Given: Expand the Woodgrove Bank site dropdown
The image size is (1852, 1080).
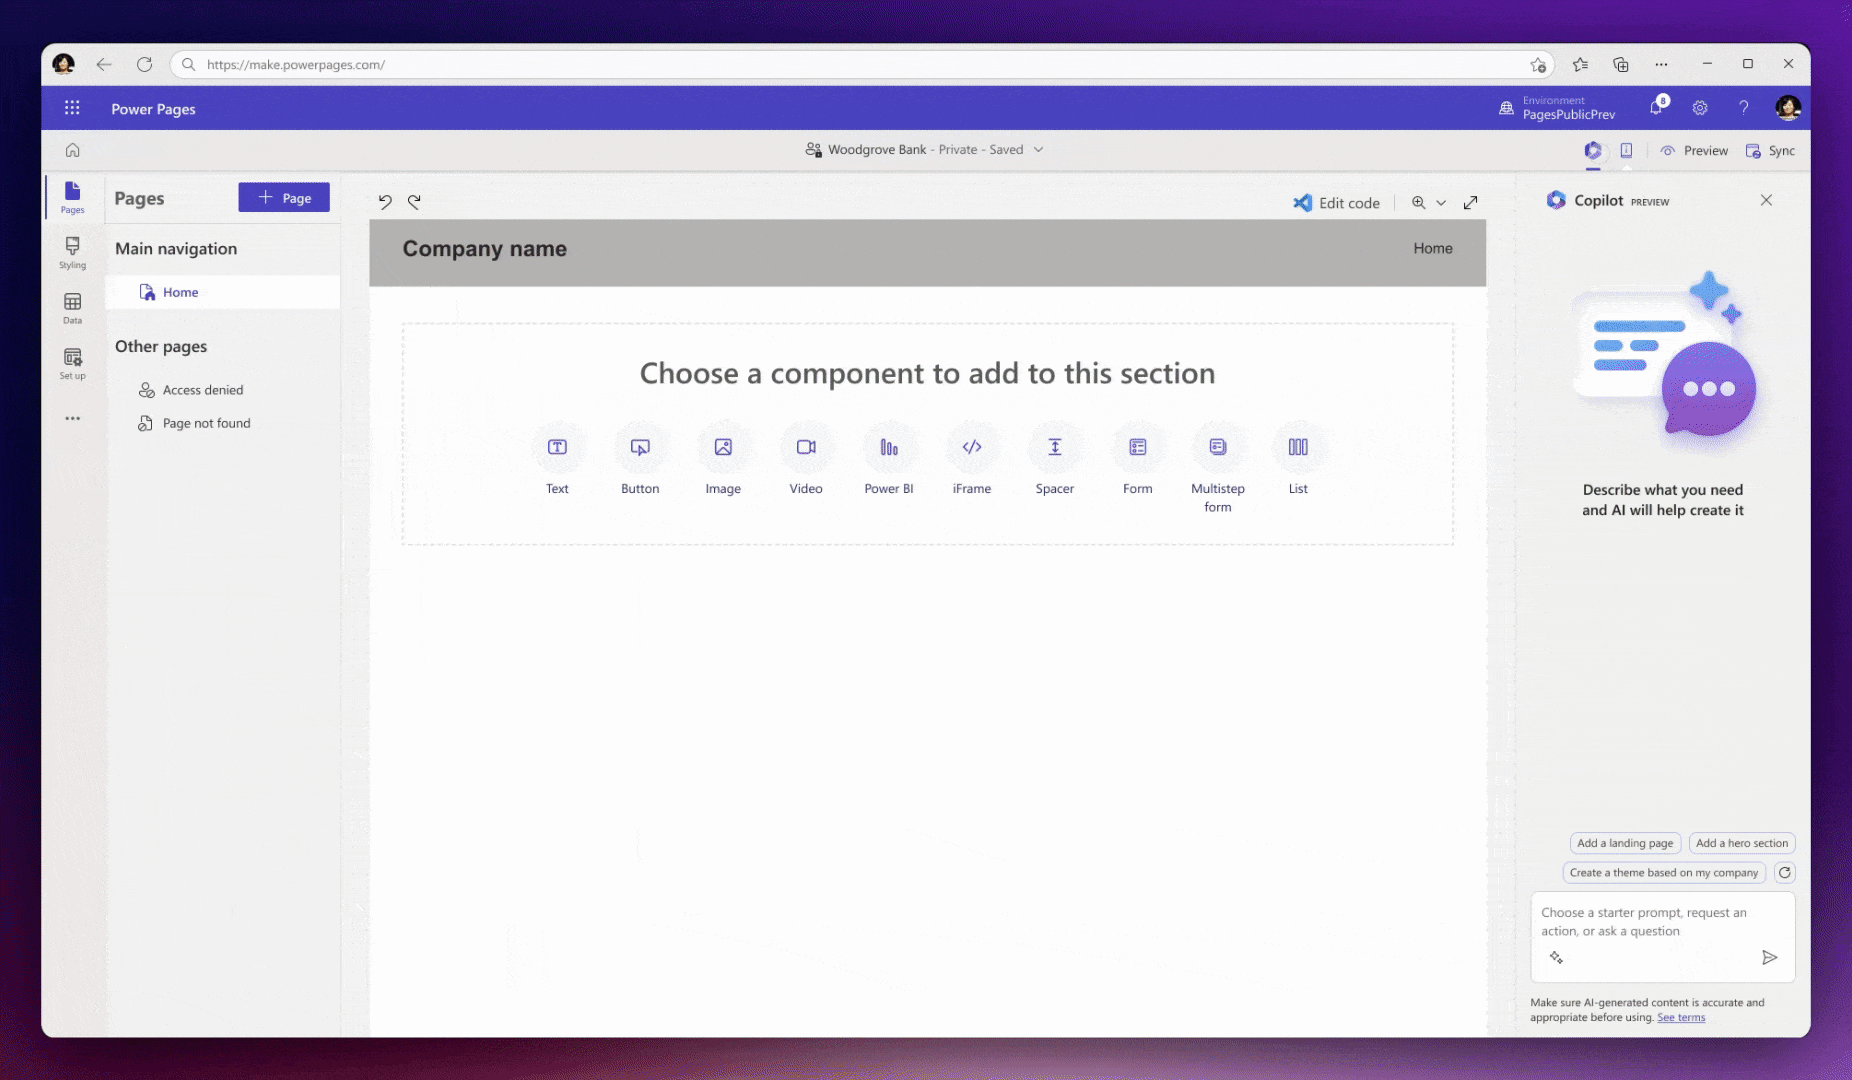Looking at the screenshot, I should point(1038,149).
